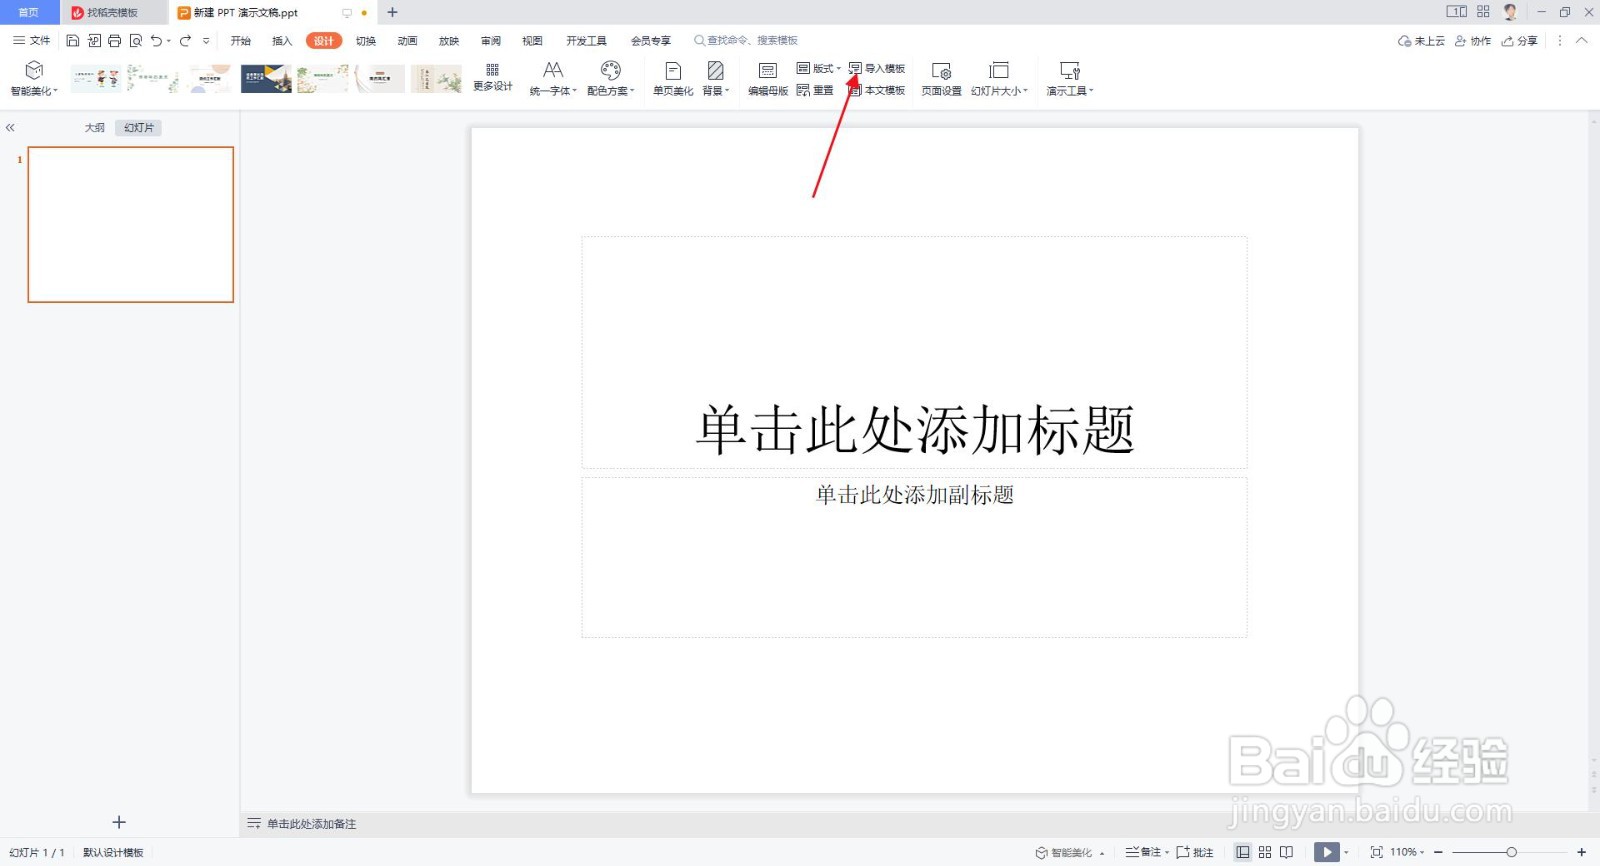The height and width of the screenshot is (866, 1600).
Task: Collapse the ribbon with the up chevron
Action: [x=1581, y=41]
